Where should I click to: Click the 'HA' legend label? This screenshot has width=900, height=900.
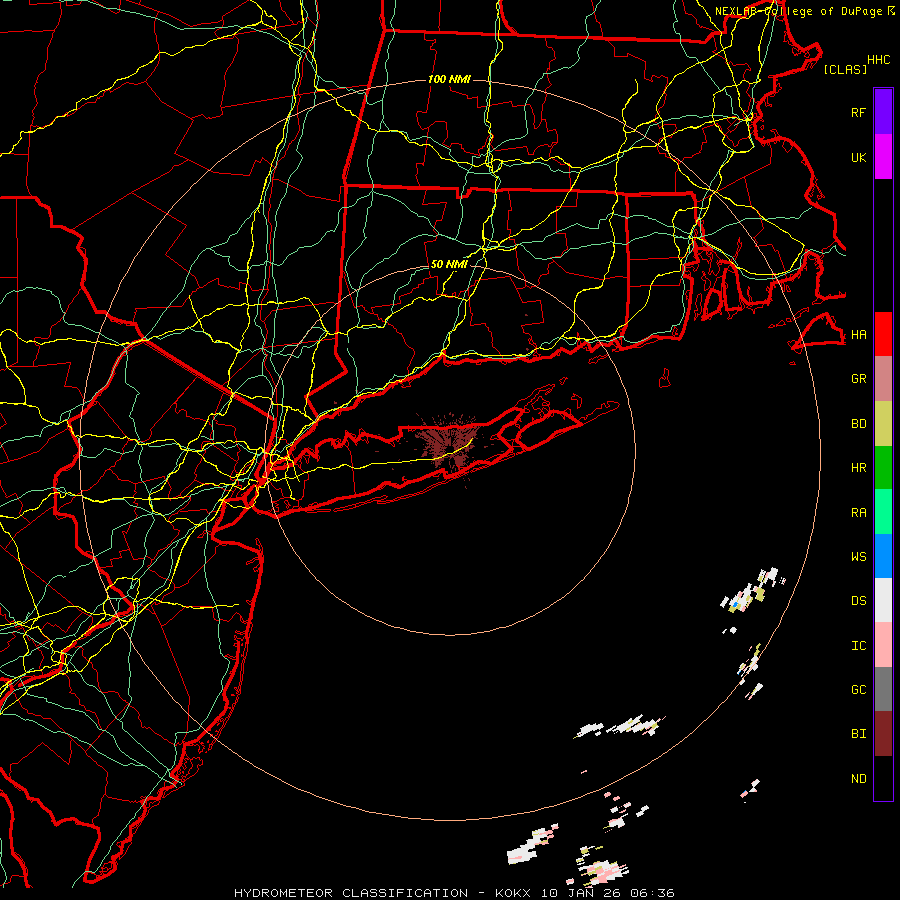[x=858, y=335]
